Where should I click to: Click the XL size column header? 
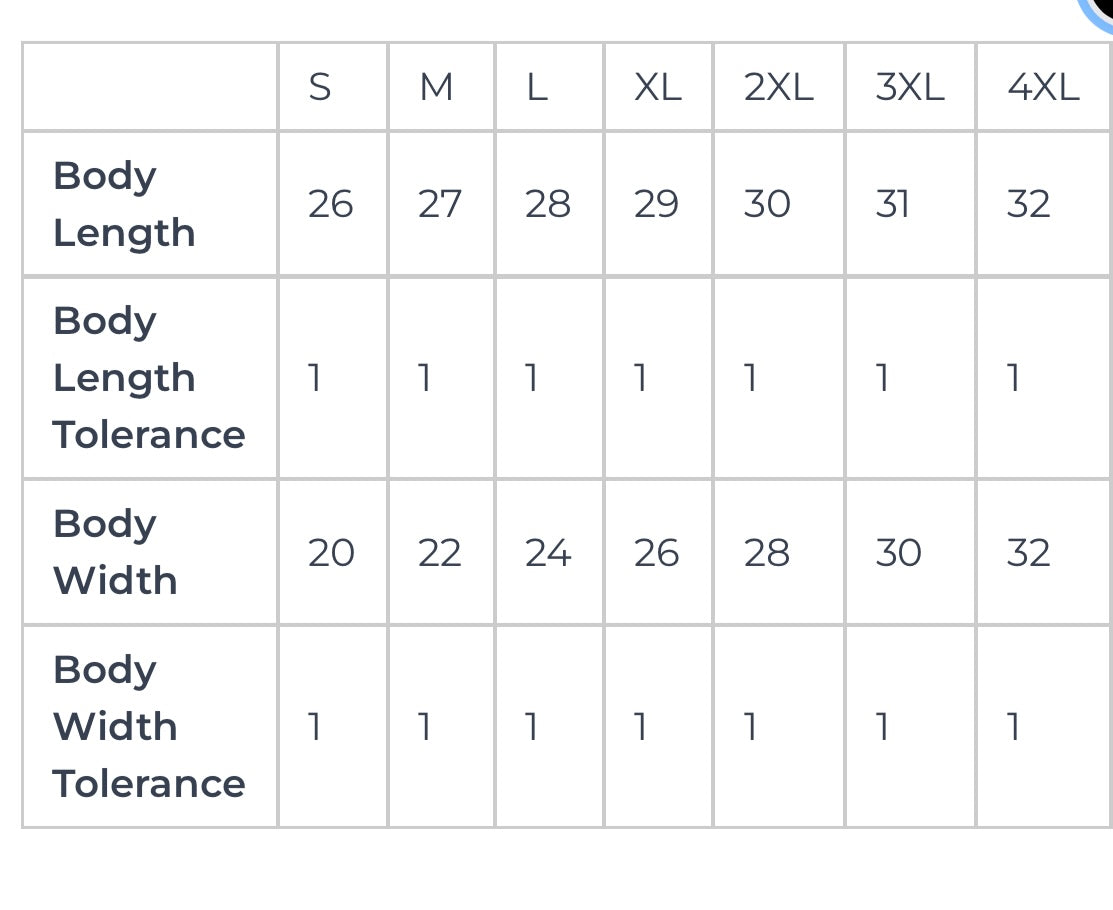pyautogui.click(x=657, y=88)
